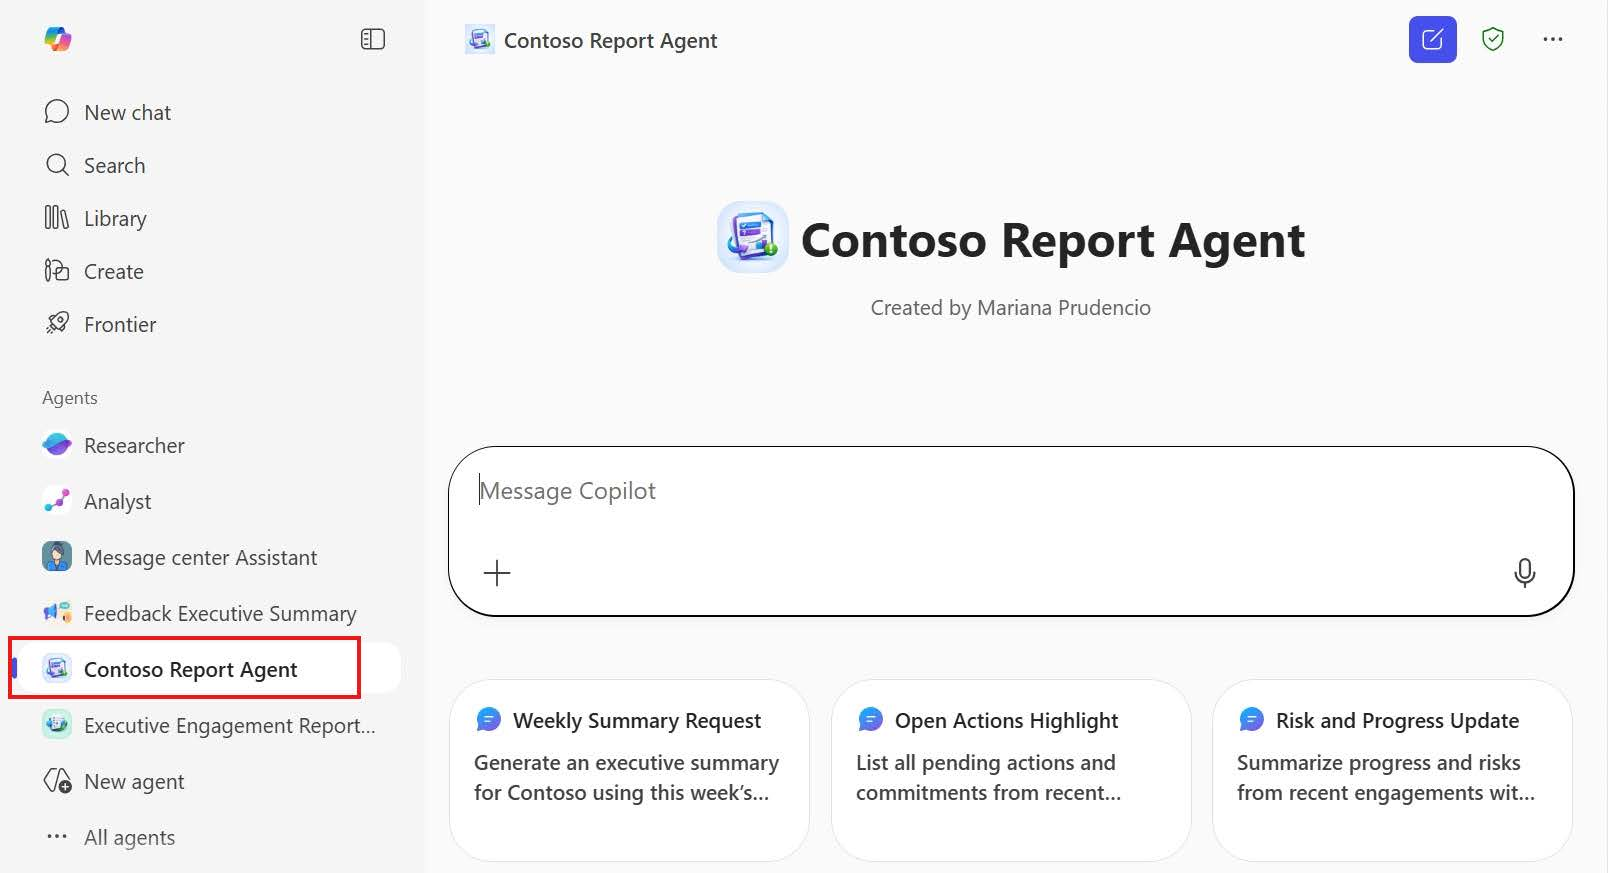This screenshot has width=1608, height=873.
Task: Start a New chat from sidebar
Action: tap(107, 112)
